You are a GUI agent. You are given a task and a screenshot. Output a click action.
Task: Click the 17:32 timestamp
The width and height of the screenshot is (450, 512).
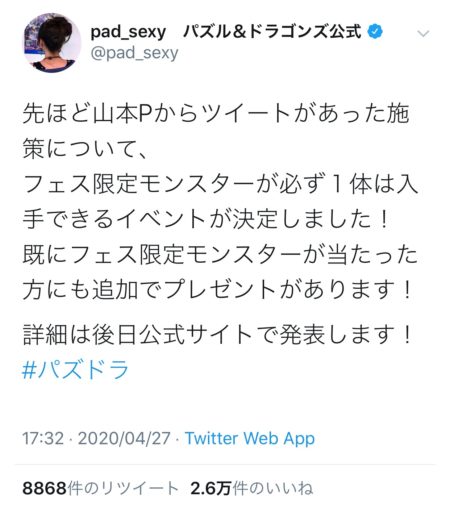(43, 438)
